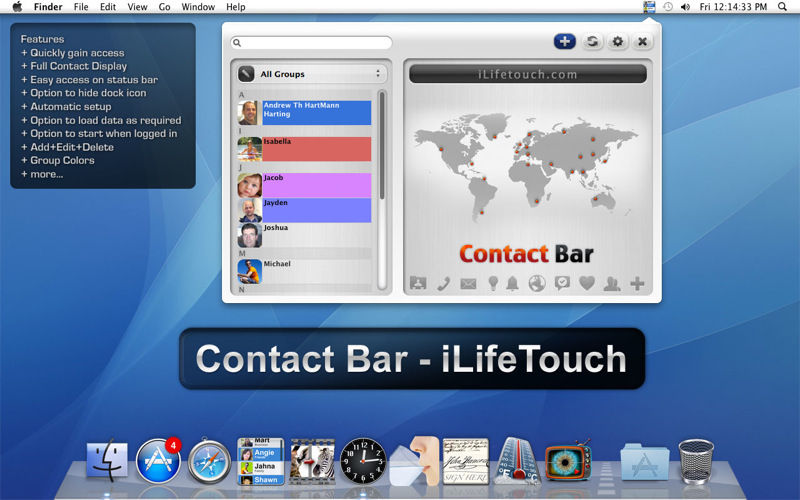Open the thermometer dock app
This screenshot has width=800, height=500.
517,461
